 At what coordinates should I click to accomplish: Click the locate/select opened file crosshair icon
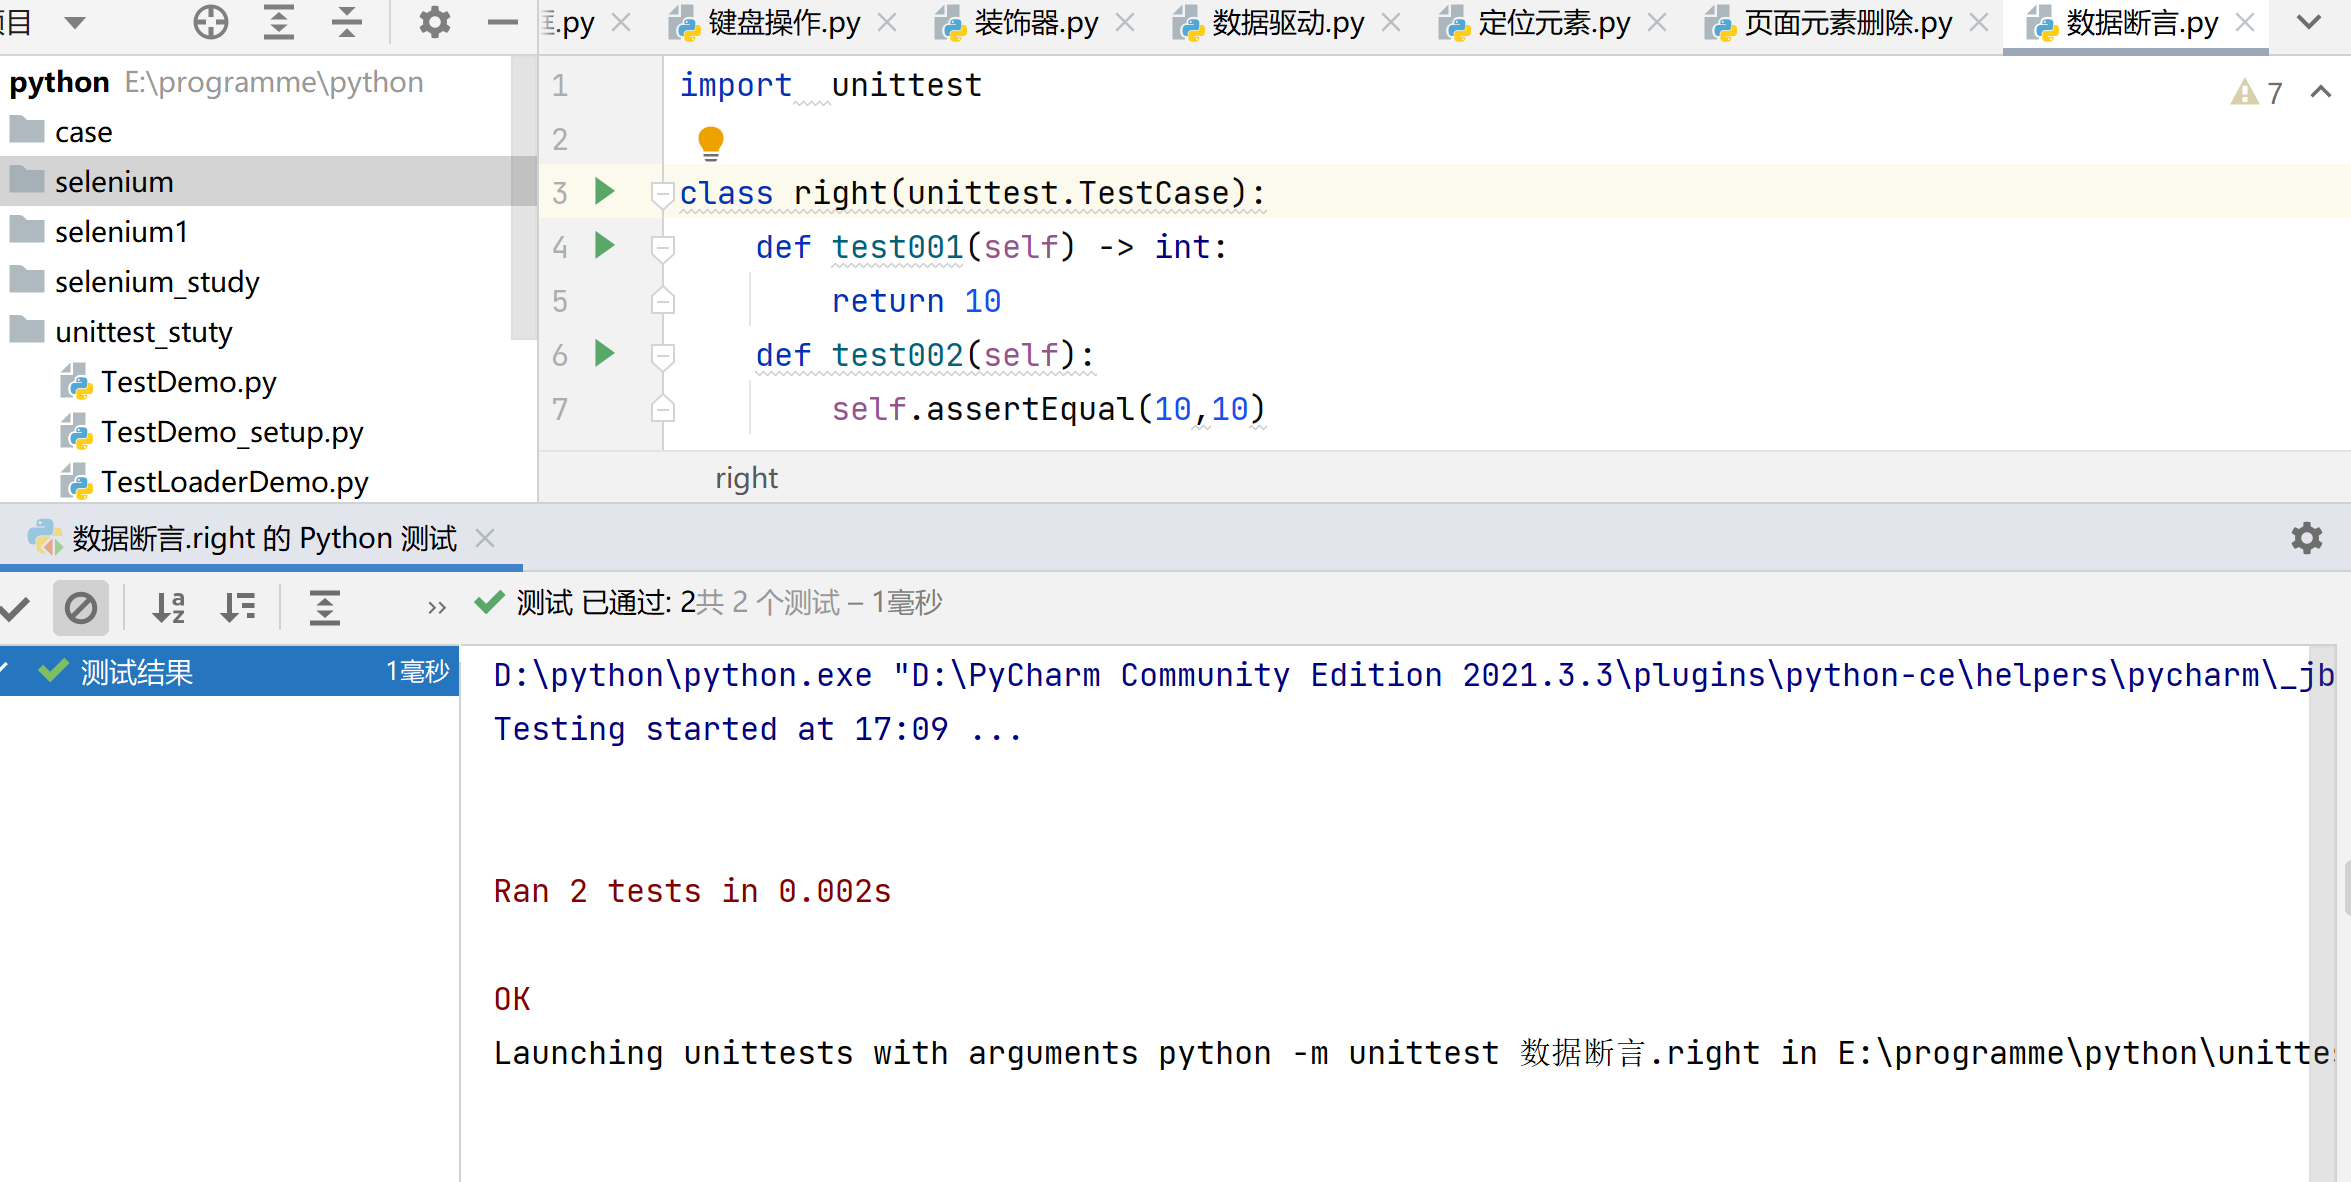point(210,22)
